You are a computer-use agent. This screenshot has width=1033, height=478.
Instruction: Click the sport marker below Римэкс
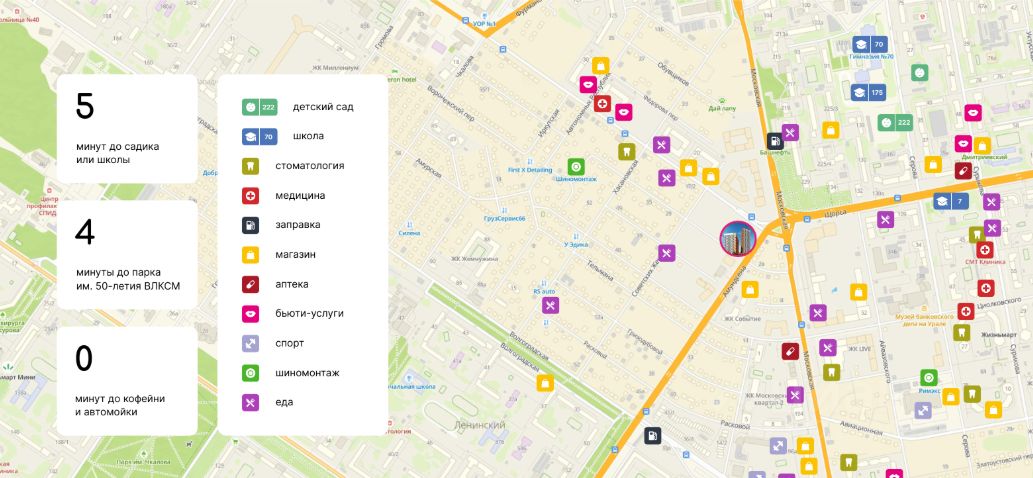coord(923,410)
